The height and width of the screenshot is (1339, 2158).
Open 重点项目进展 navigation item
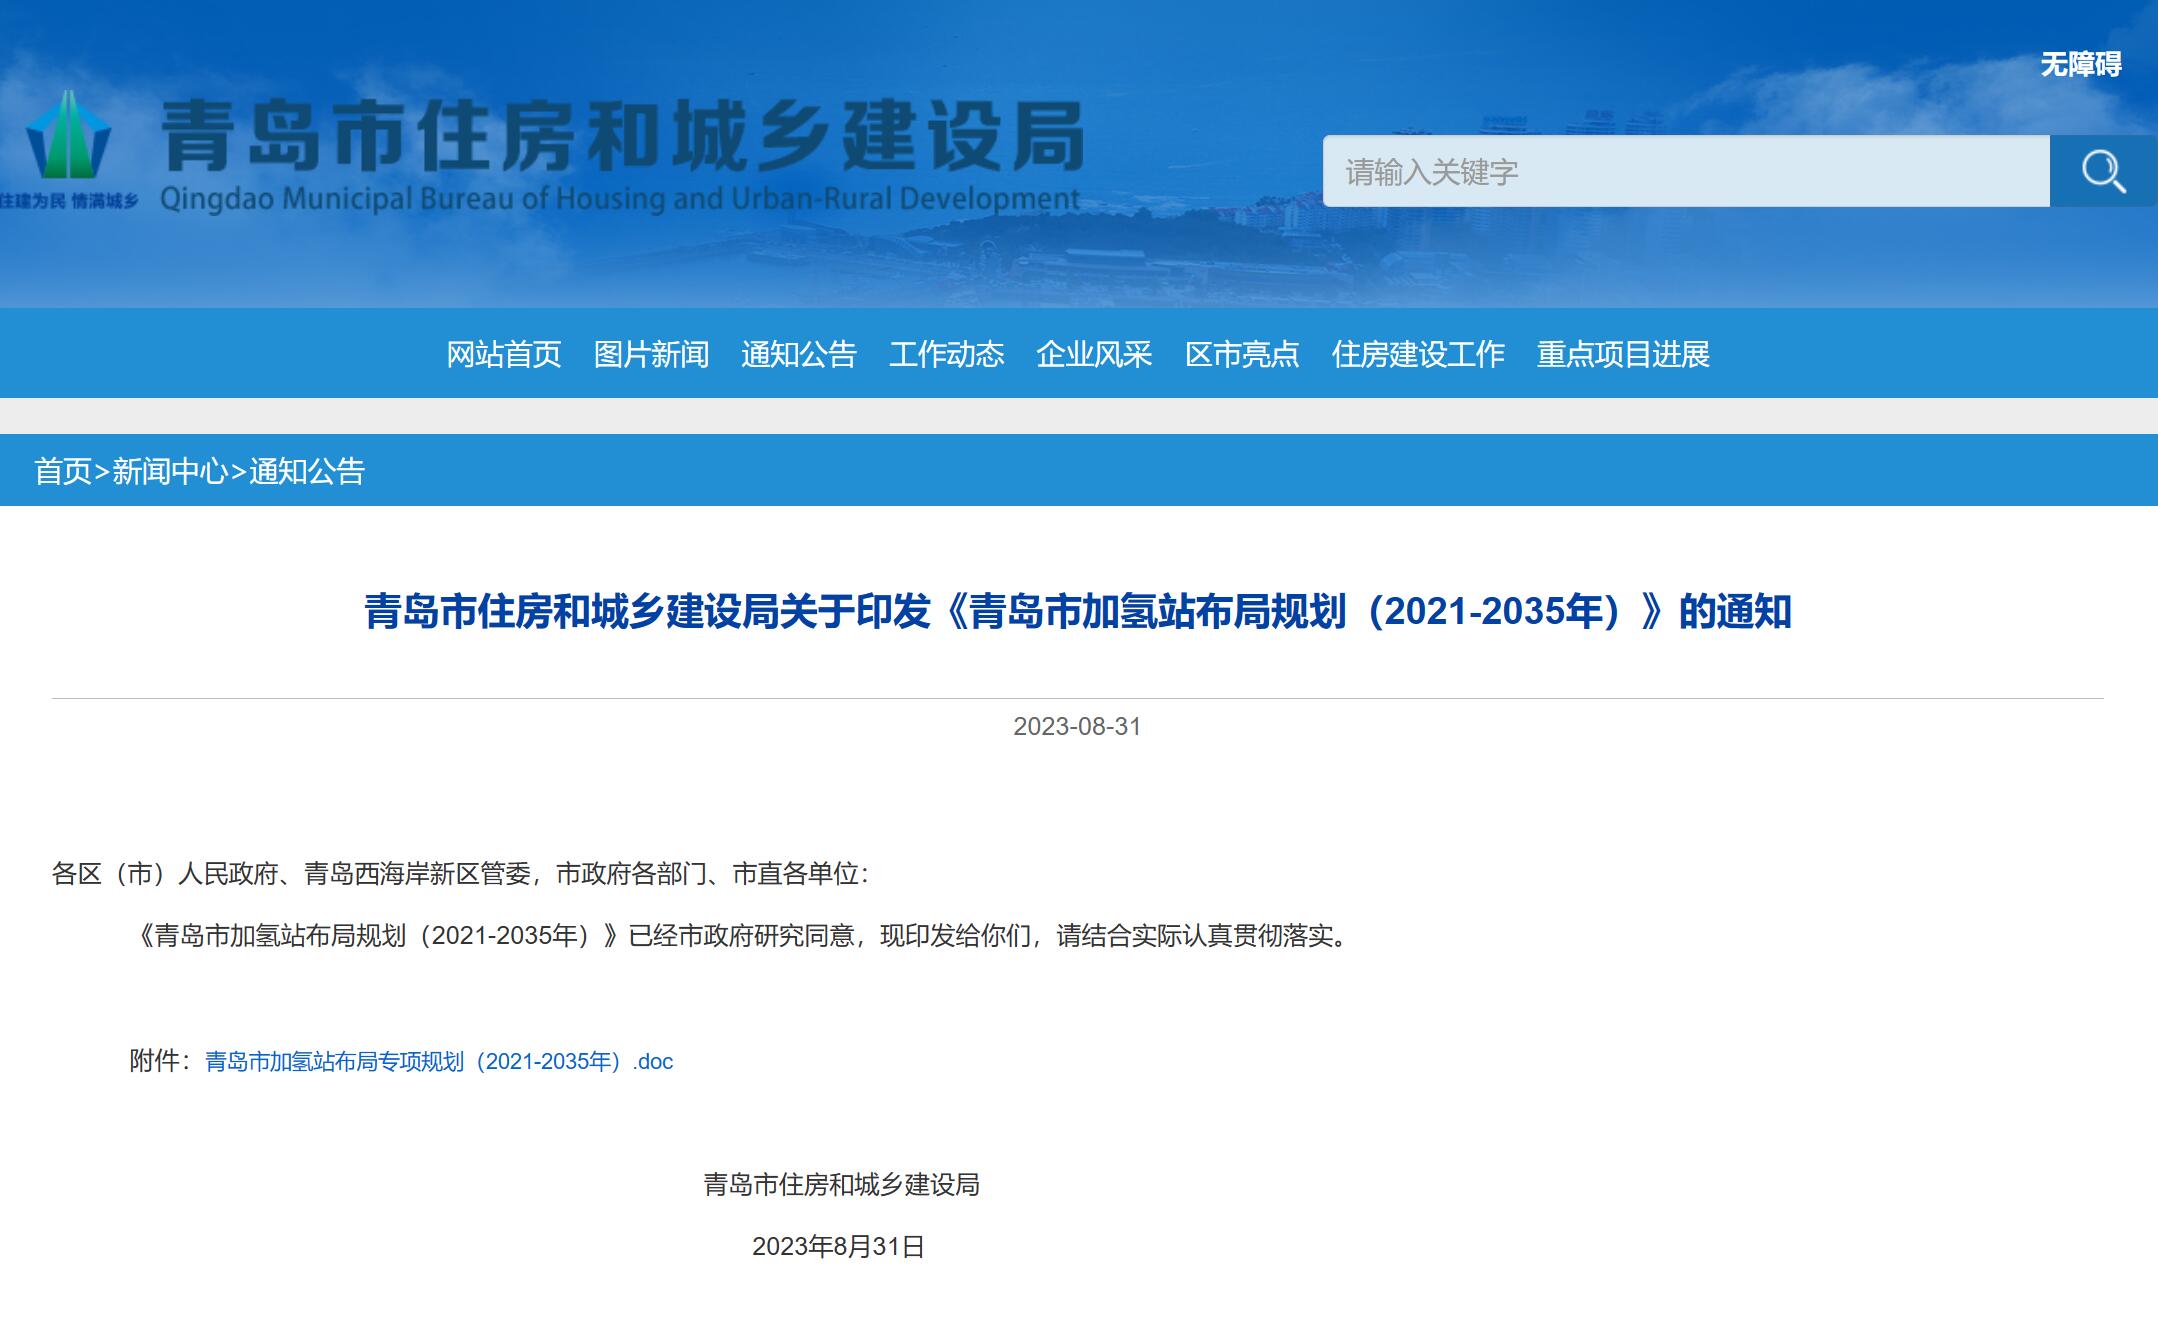(x=1623, y=354)
